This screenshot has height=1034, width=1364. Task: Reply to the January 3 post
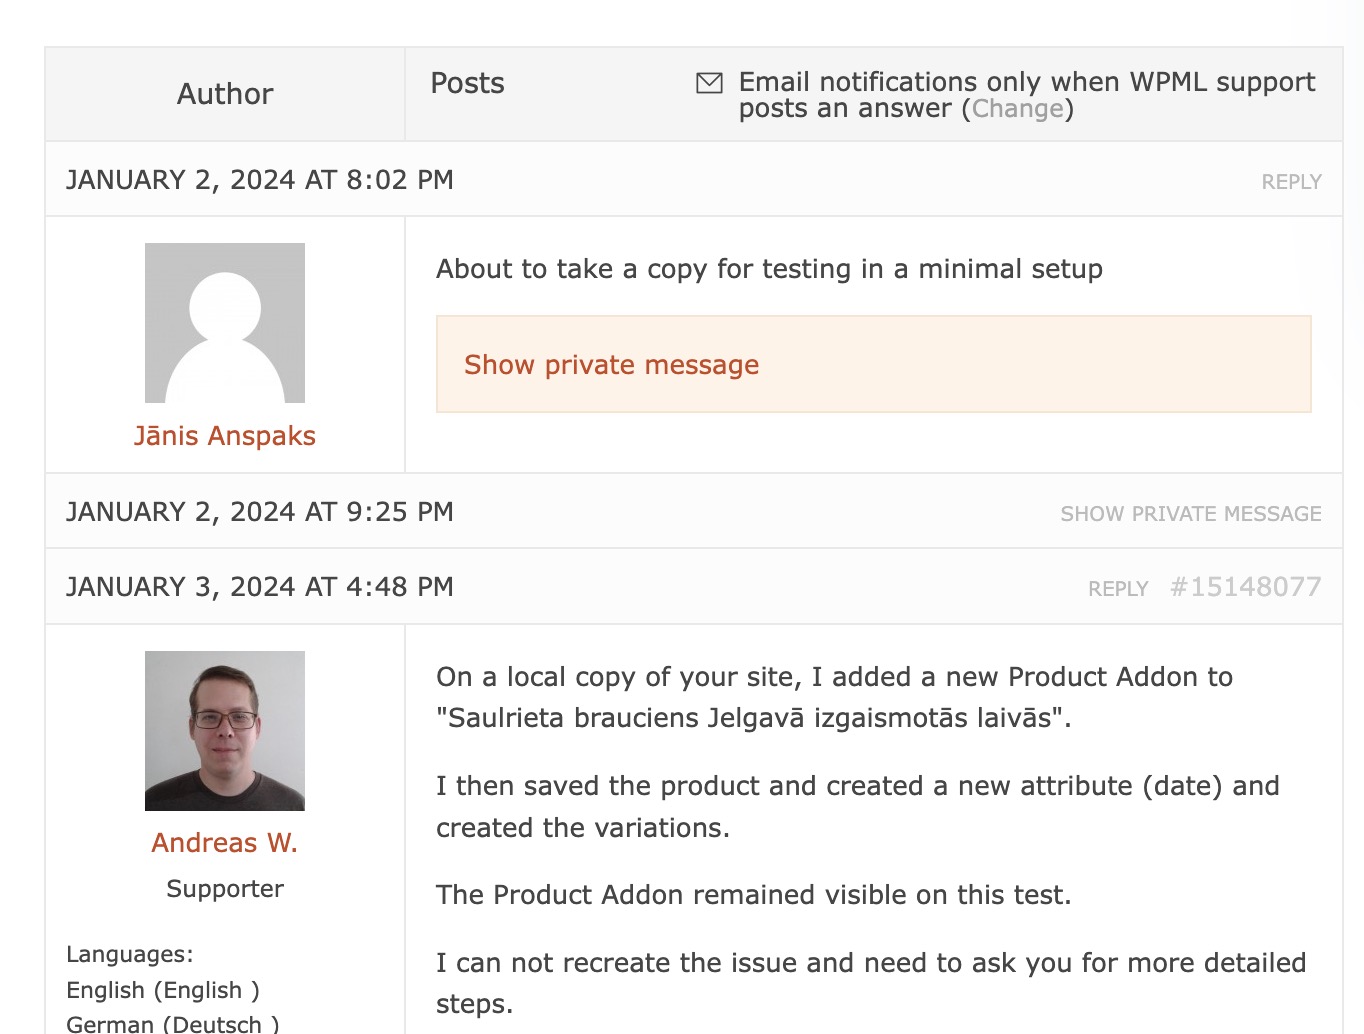coord(1118,589)
